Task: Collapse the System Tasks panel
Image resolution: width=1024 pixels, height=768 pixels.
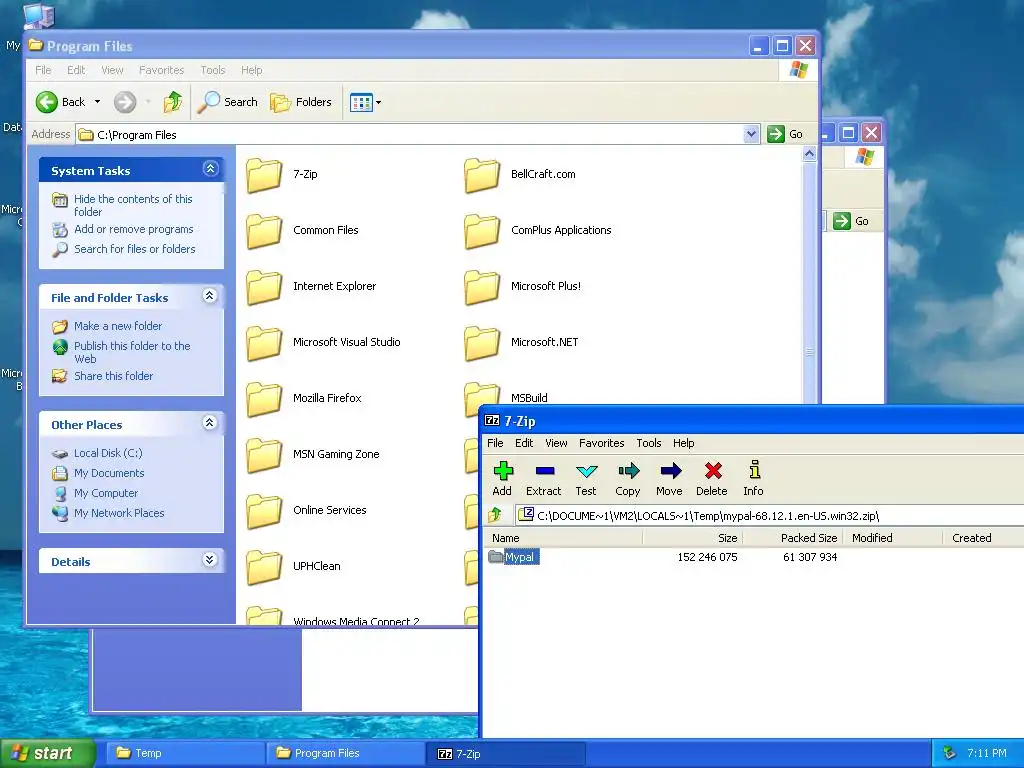Action: [210, 169]
